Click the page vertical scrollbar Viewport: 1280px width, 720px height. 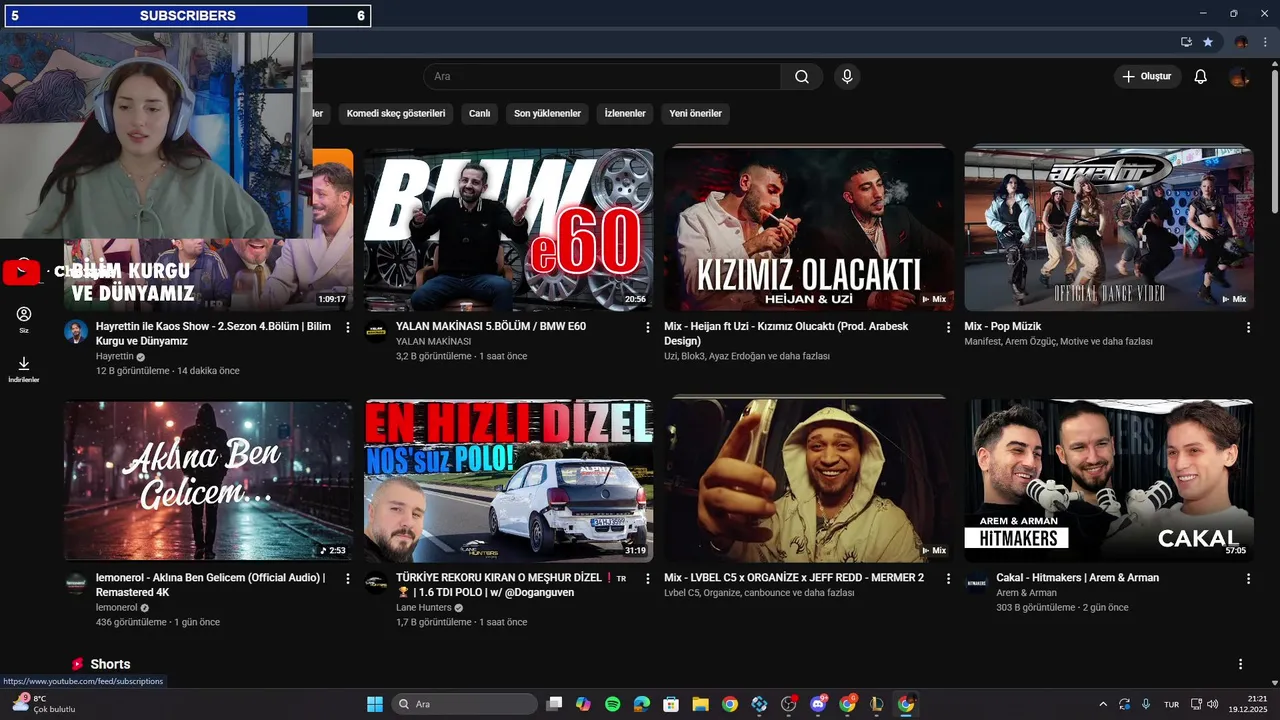(1274, 140)
